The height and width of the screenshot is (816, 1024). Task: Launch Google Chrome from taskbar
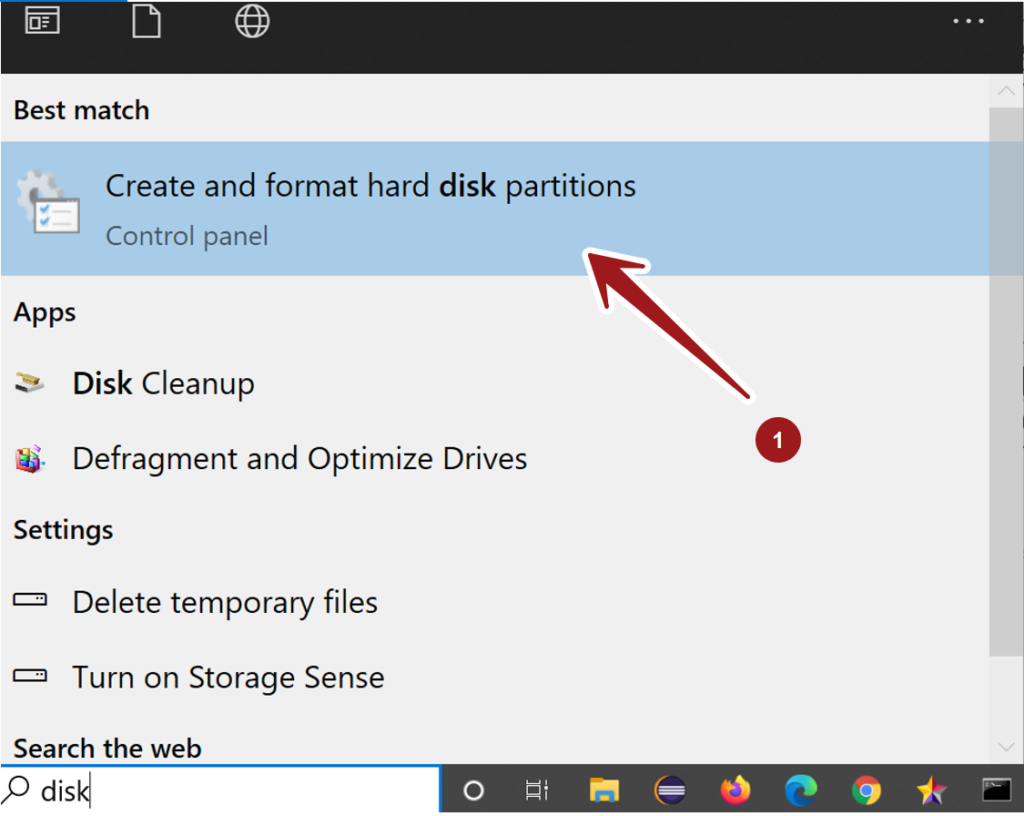point(866,791)
